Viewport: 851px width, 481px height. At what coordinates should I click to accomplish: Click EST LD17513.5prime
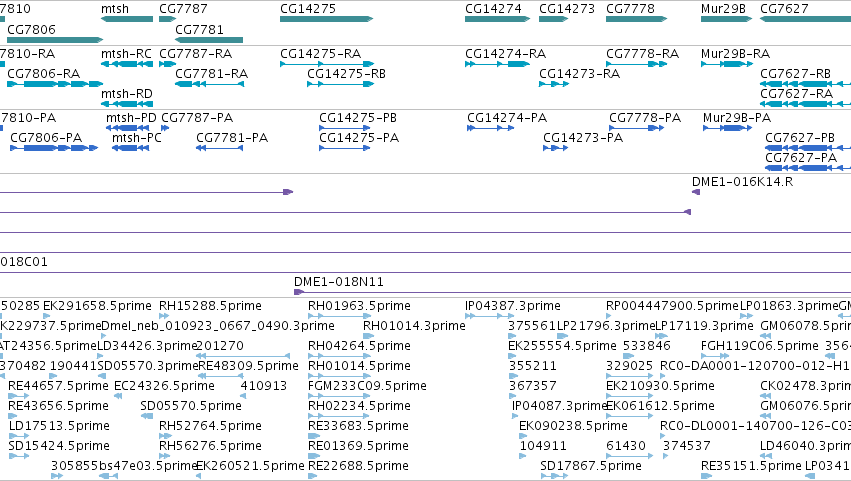[18, 436]
